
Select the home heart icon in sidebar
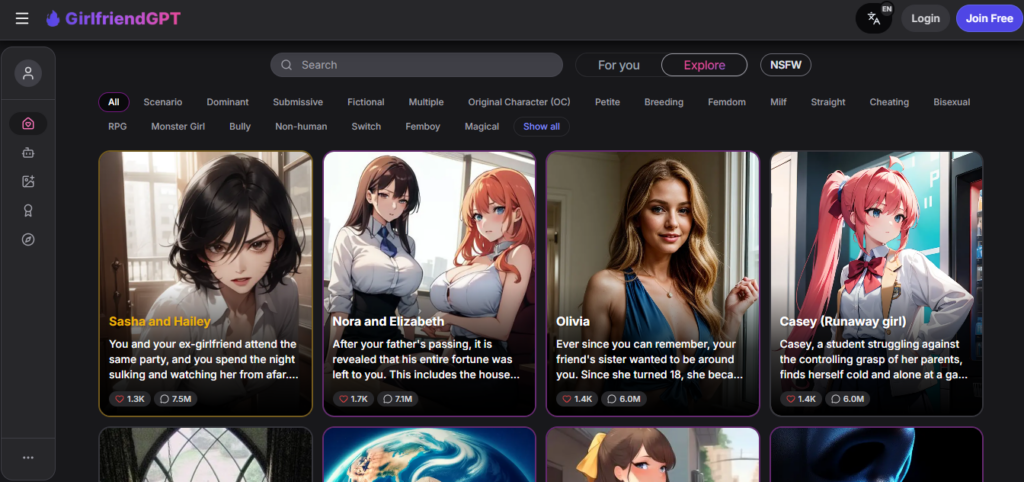click(28, 123)
